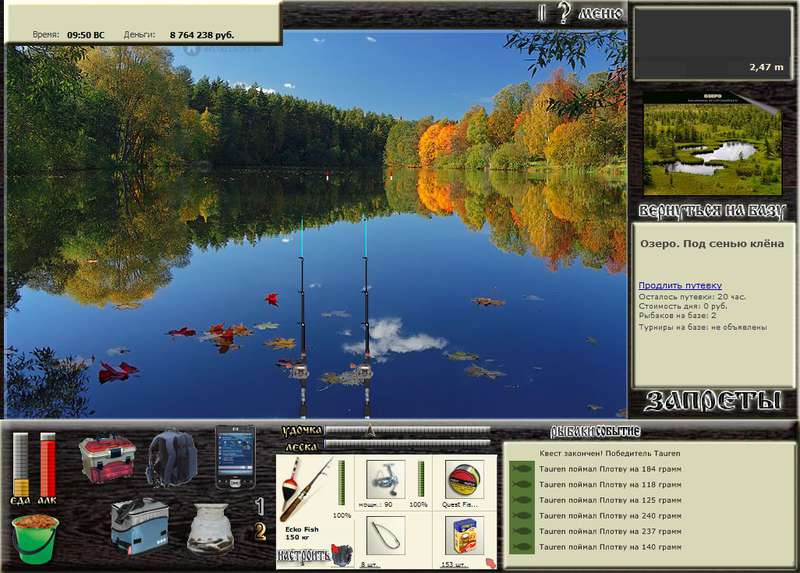
Task: Open the меню menu
Action: (x=601, y=13)
